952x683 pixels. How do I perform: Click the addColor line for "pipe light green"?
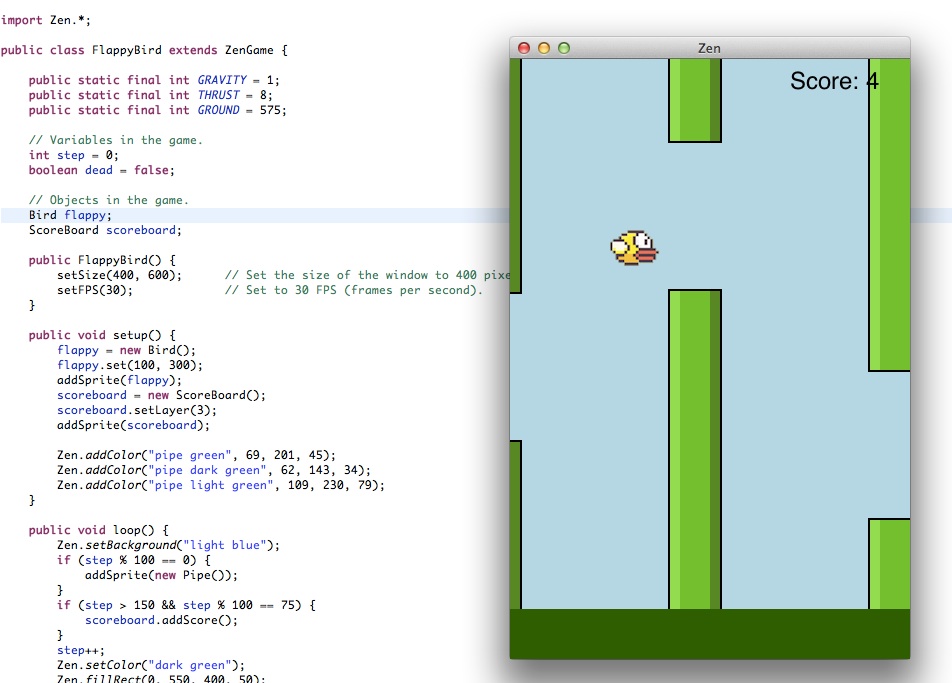(221, 485)
